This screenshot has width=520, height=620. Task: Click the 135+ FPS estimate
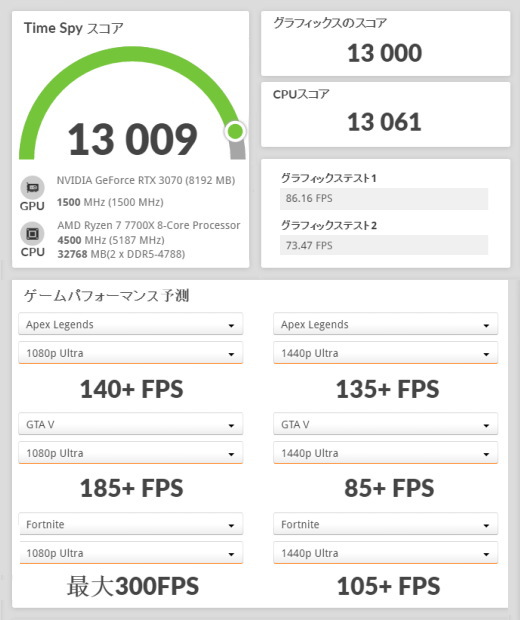(x=387, y=389)
